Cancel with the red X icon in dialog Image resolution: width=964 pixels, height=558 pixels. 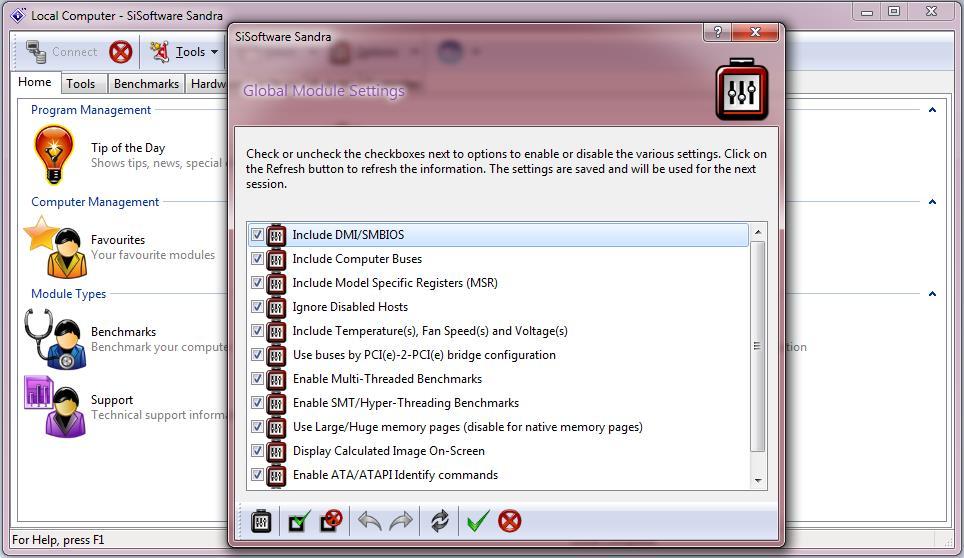(510, 521)
